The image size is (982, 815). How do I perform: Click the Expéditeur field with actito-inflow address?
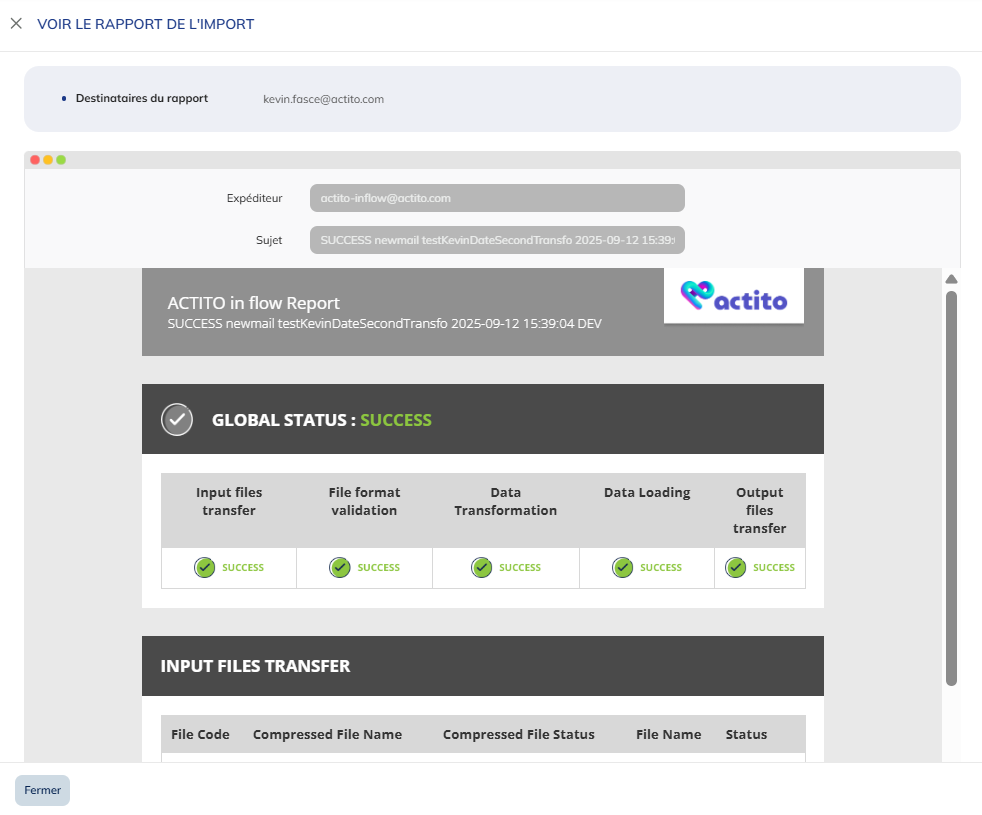click(x=497, y=198)
